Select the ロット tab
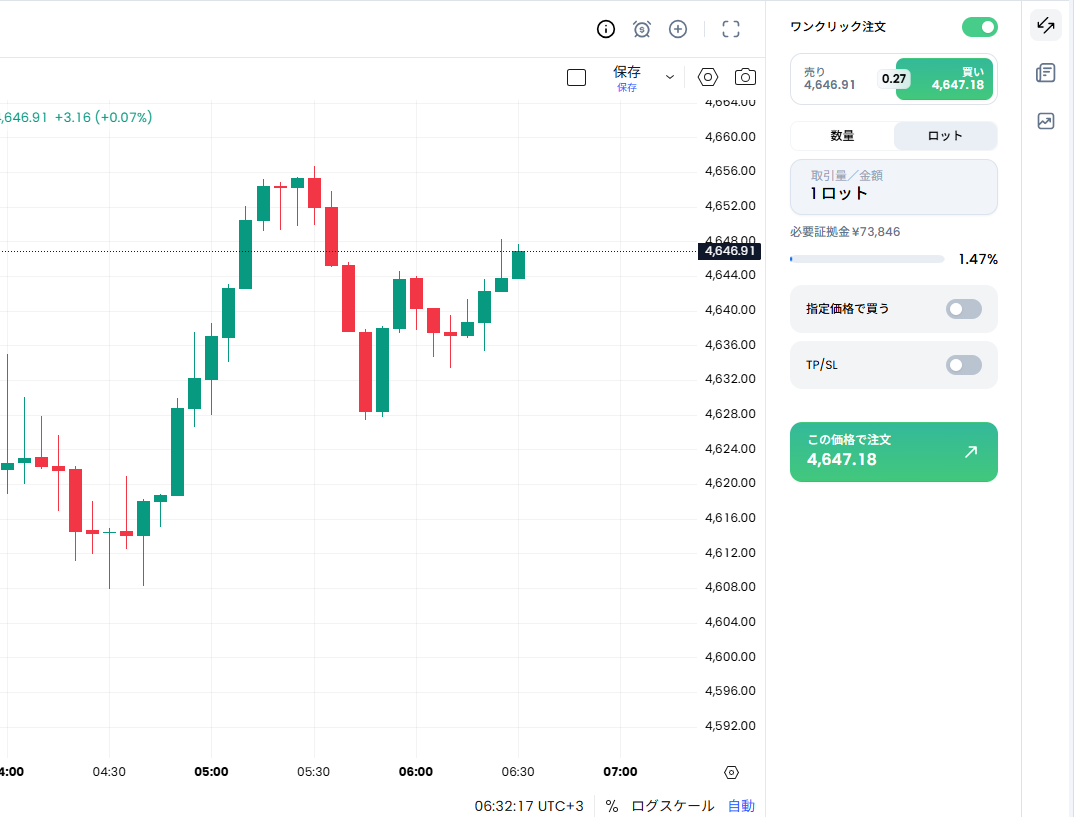 [945, 136]
